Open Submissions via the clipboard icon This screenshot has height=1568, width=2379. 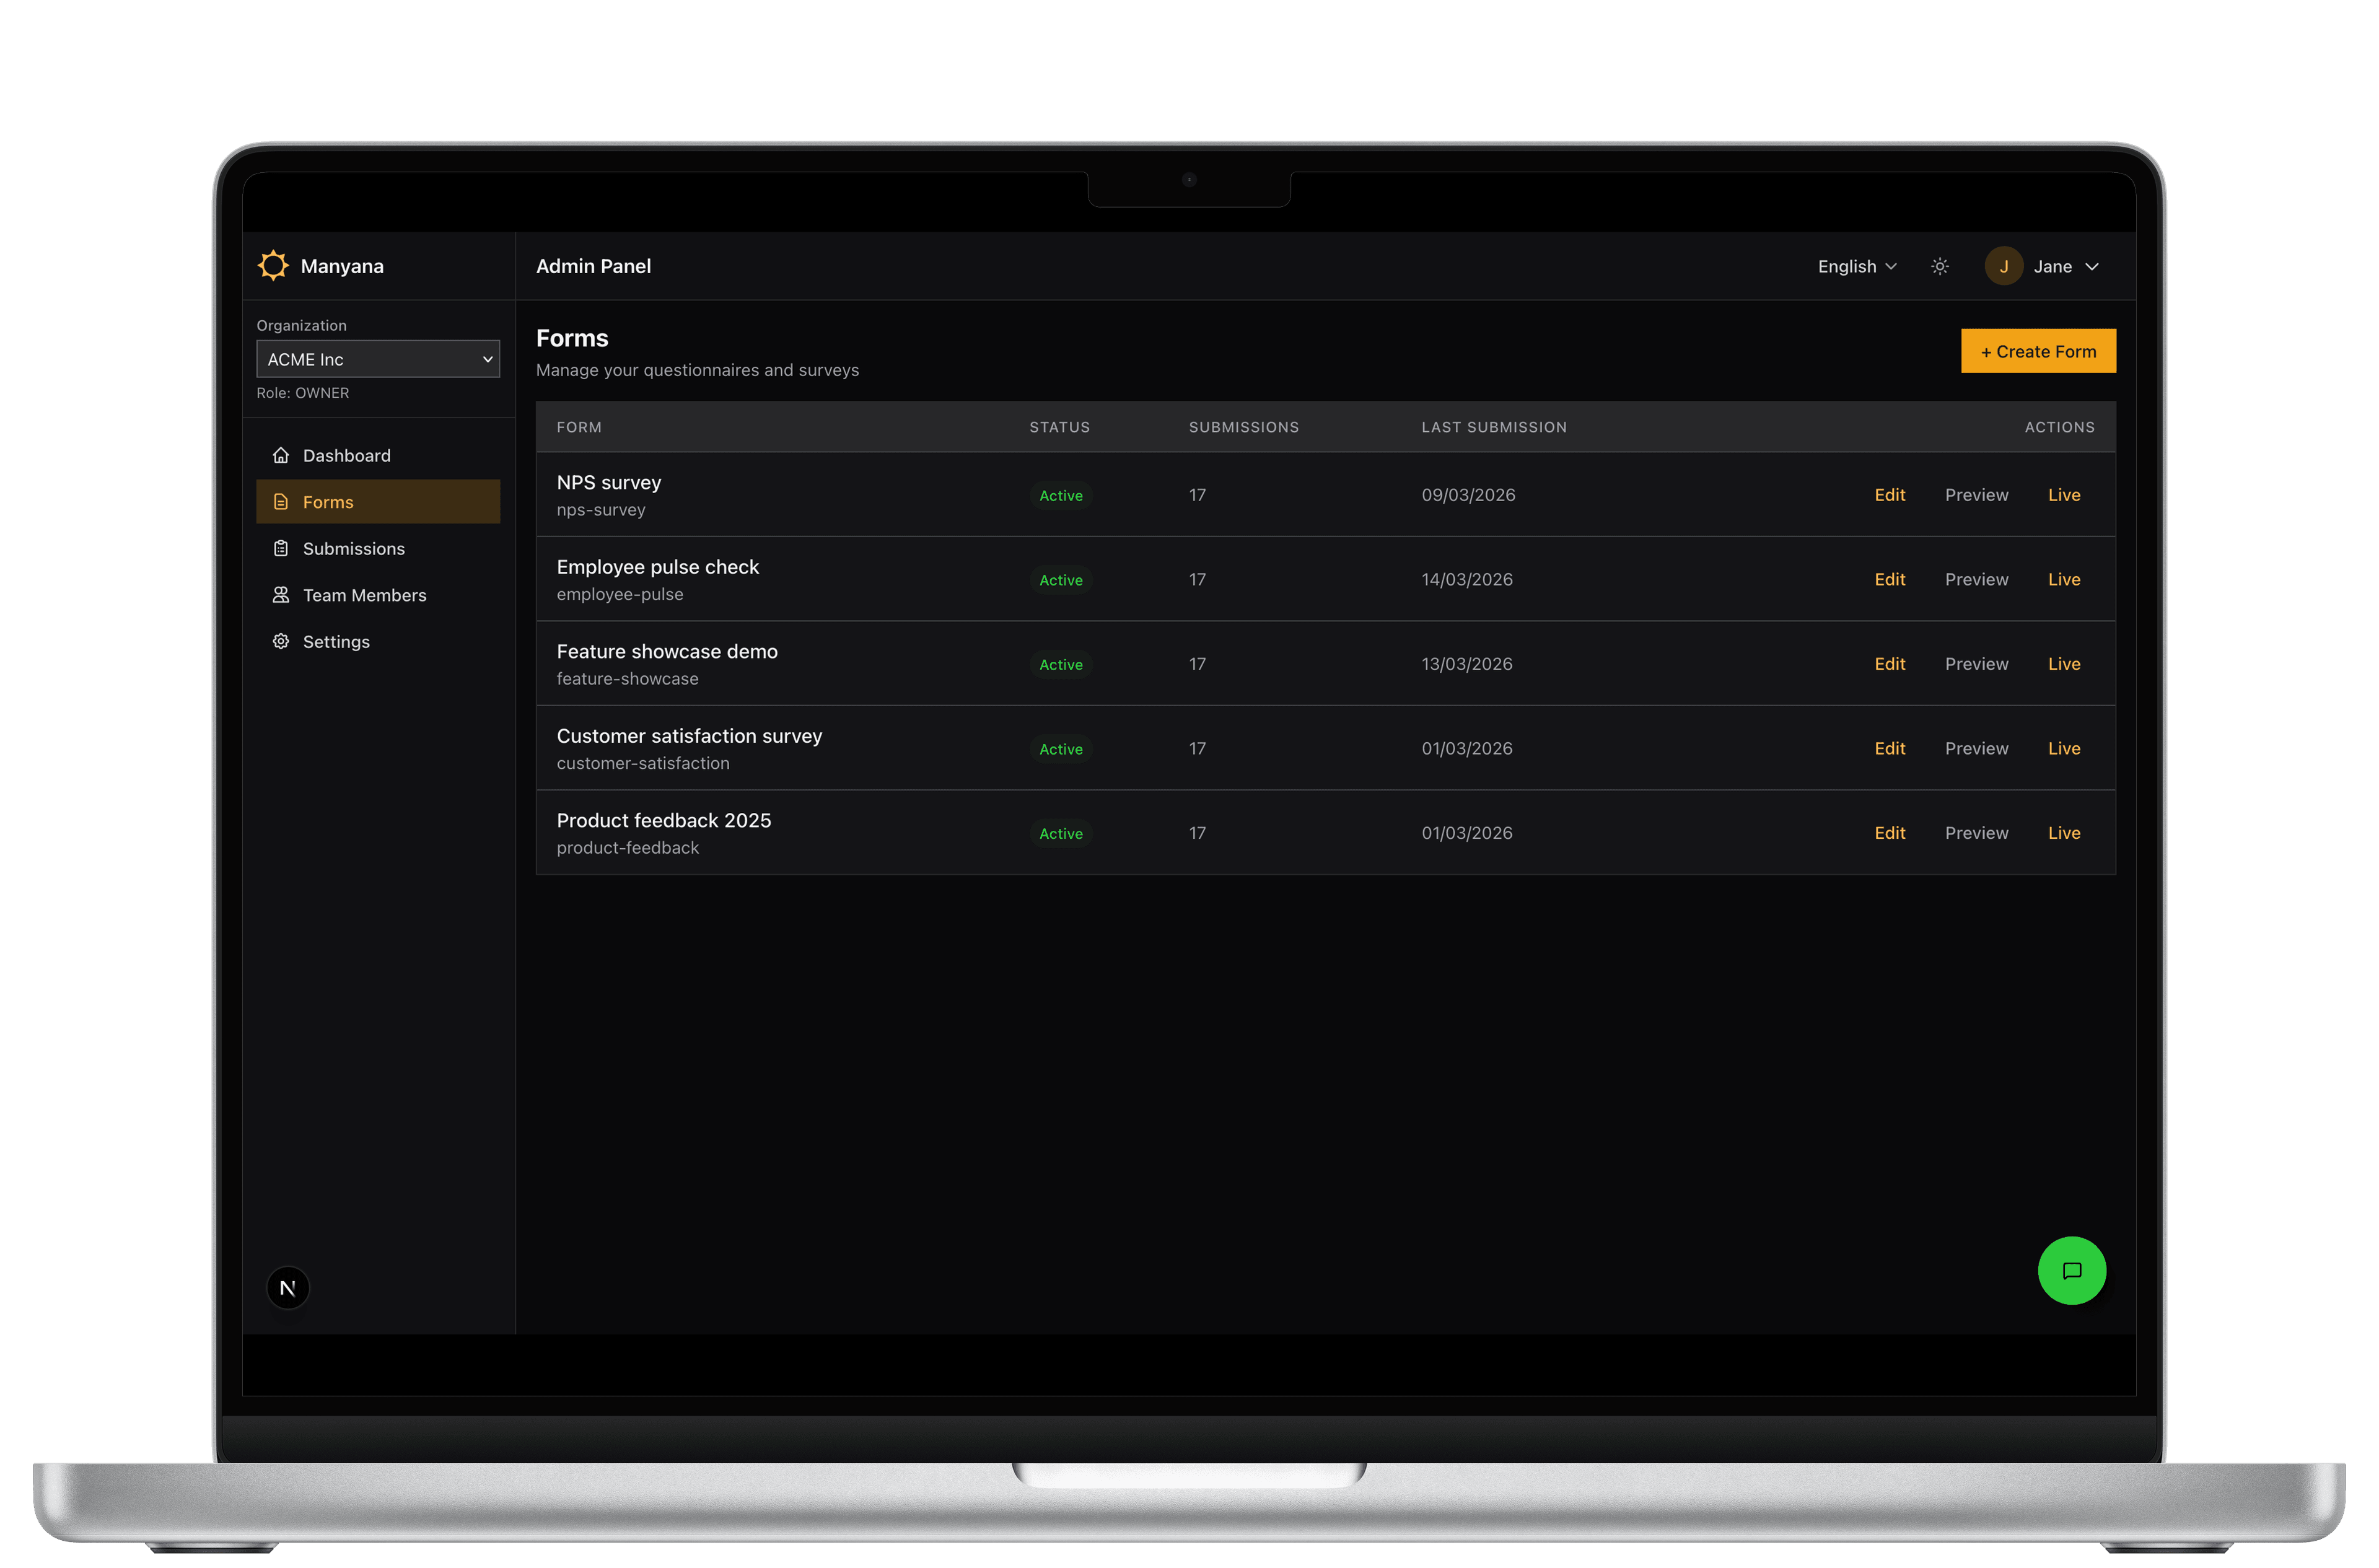click(281, 548)
